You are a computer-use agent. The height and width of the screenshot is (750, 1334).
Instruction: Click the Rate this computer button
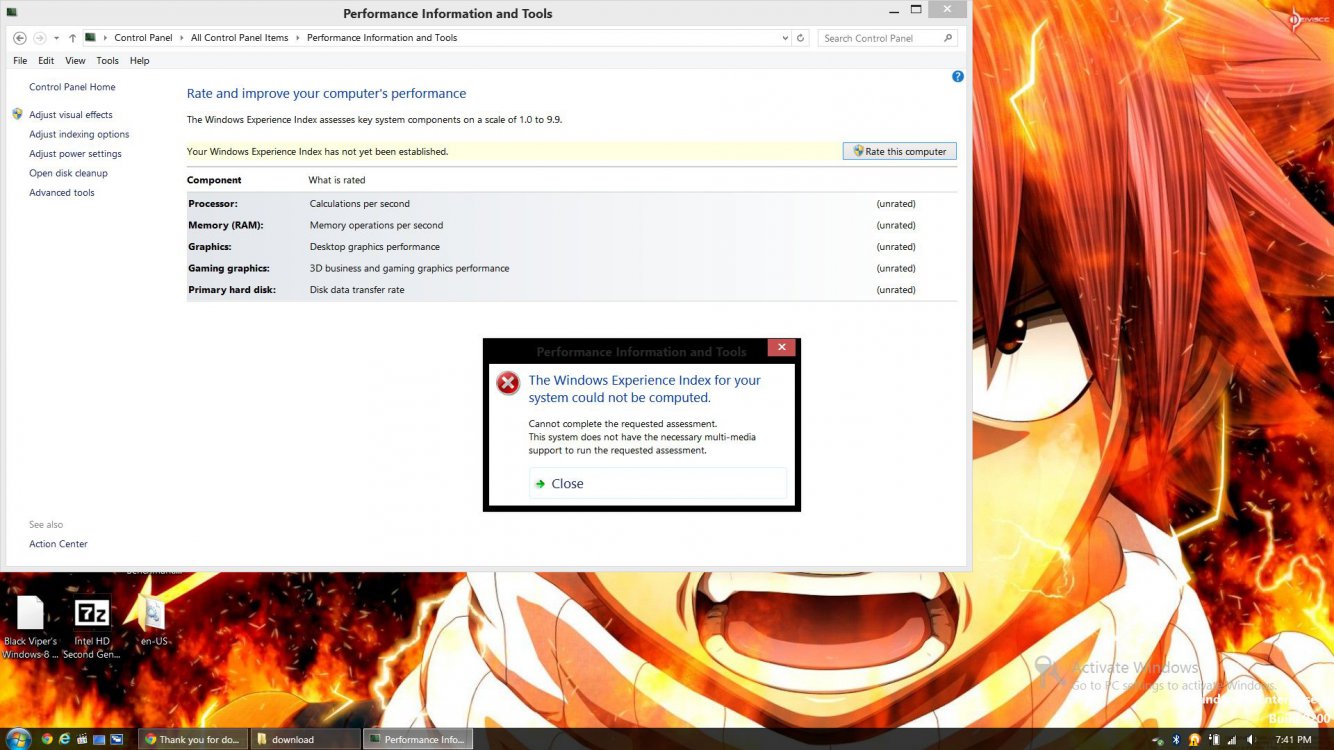click(899, 151)
